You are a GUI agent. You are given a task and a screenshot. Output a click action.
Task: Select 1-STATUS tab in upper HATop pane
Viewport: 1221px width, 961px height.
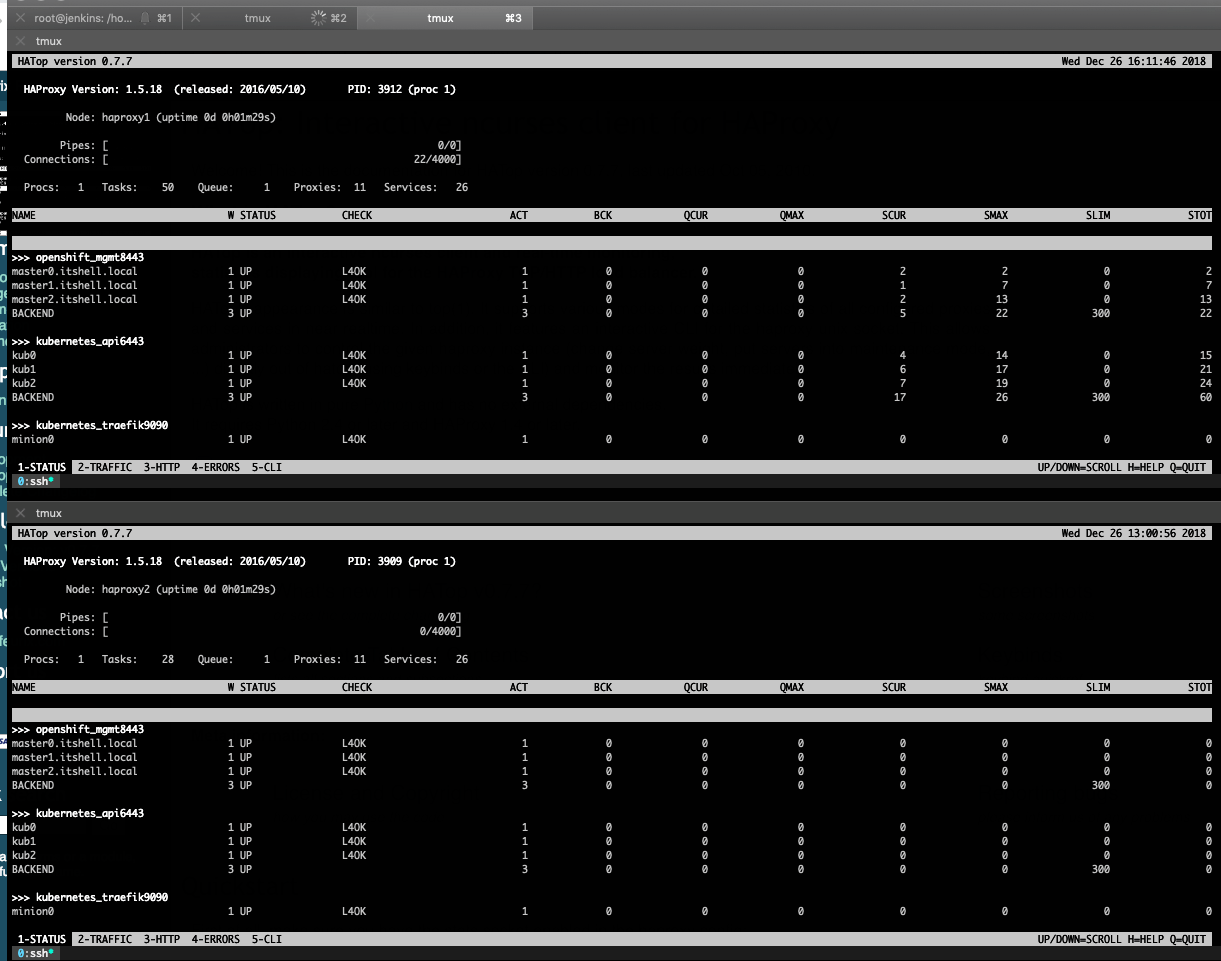click(x=42, y=467)
